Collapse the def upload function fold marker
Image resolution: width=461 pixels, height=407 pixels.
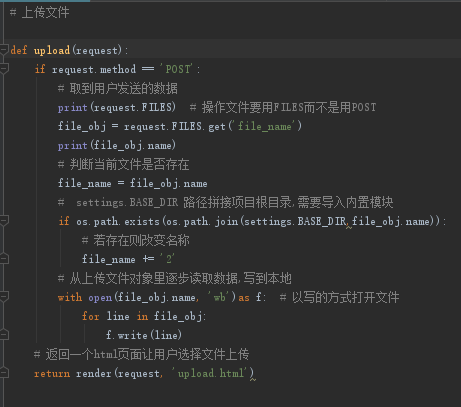tap(4, 50)
